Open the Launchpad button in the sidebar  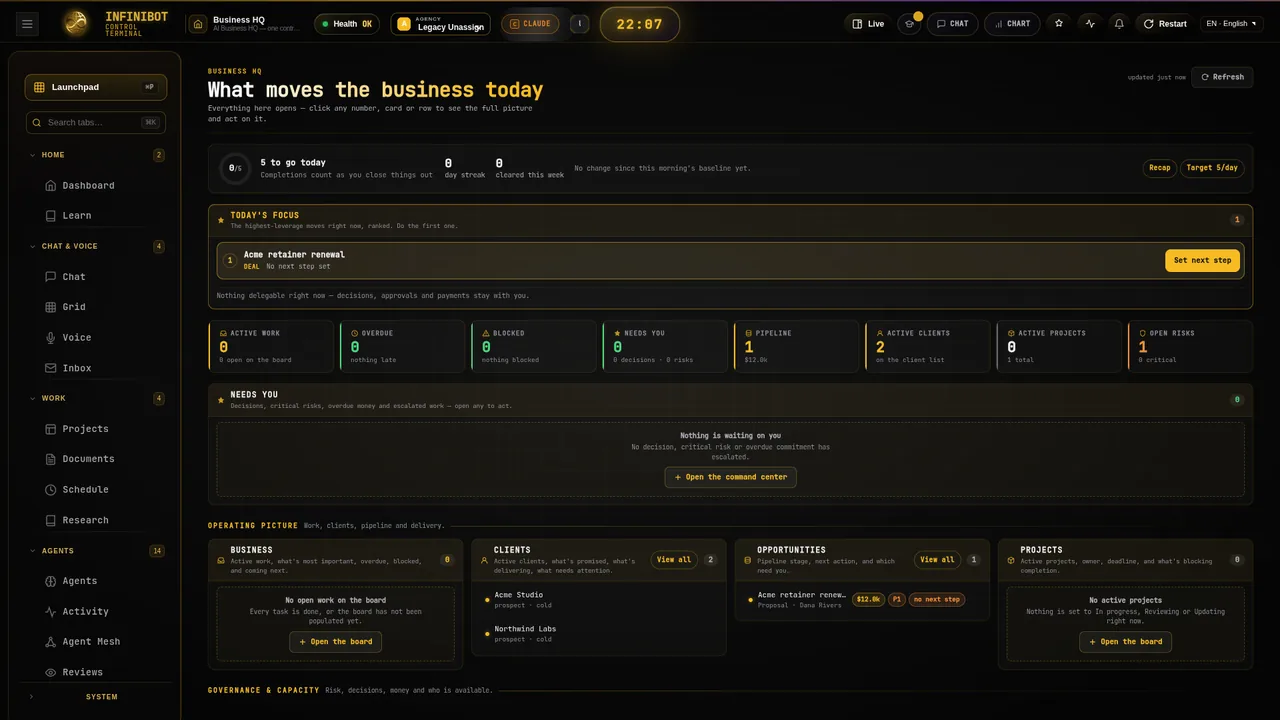point(96,87)
